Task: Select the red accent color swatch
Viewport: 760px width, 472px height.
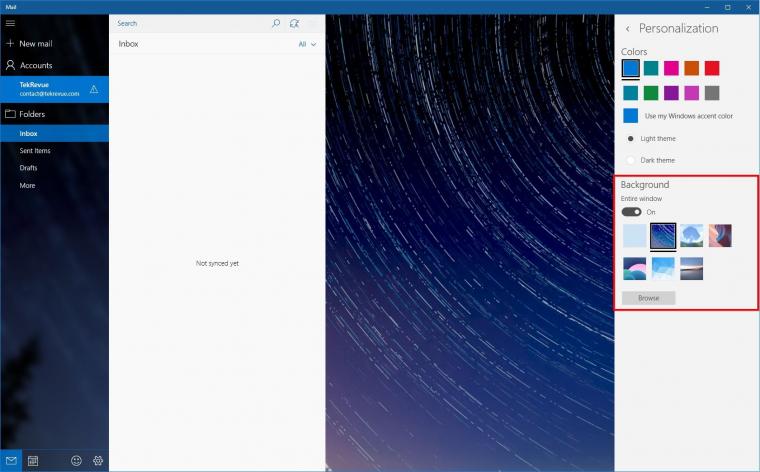Action: pos(712,68)
